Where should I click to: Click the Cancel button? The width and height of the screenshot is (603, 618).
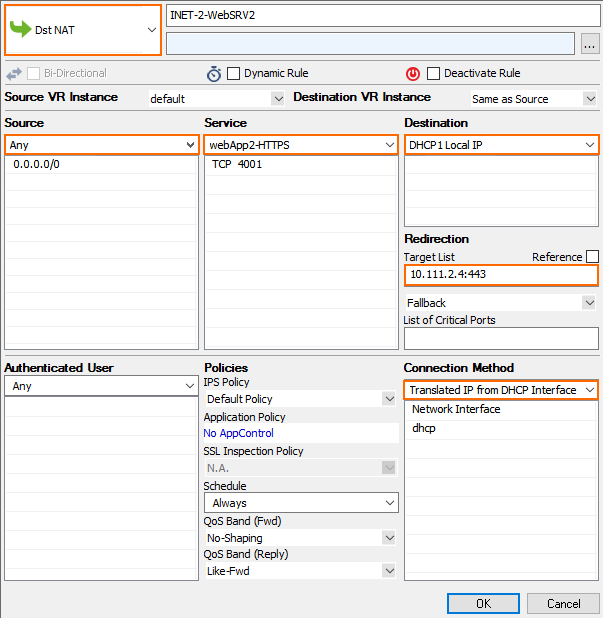click(564, 603)
